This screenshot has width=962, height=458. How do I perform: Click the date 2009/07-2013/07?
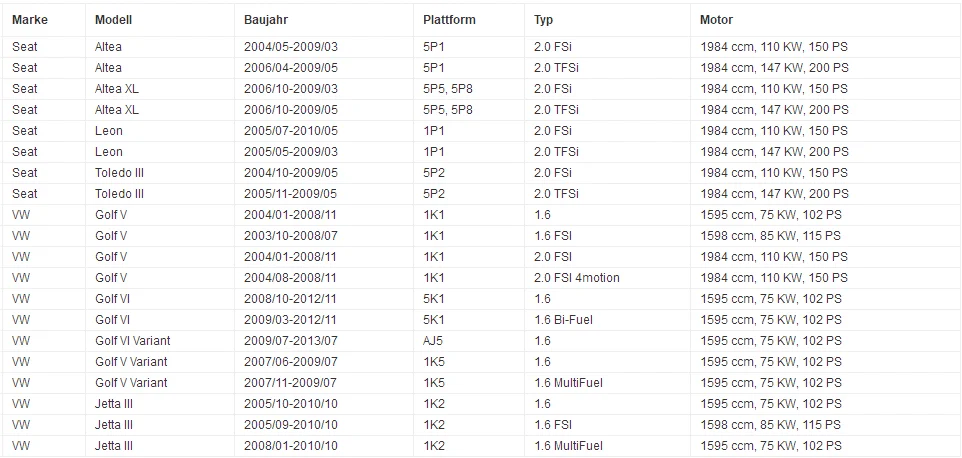[x=291, y=340]
